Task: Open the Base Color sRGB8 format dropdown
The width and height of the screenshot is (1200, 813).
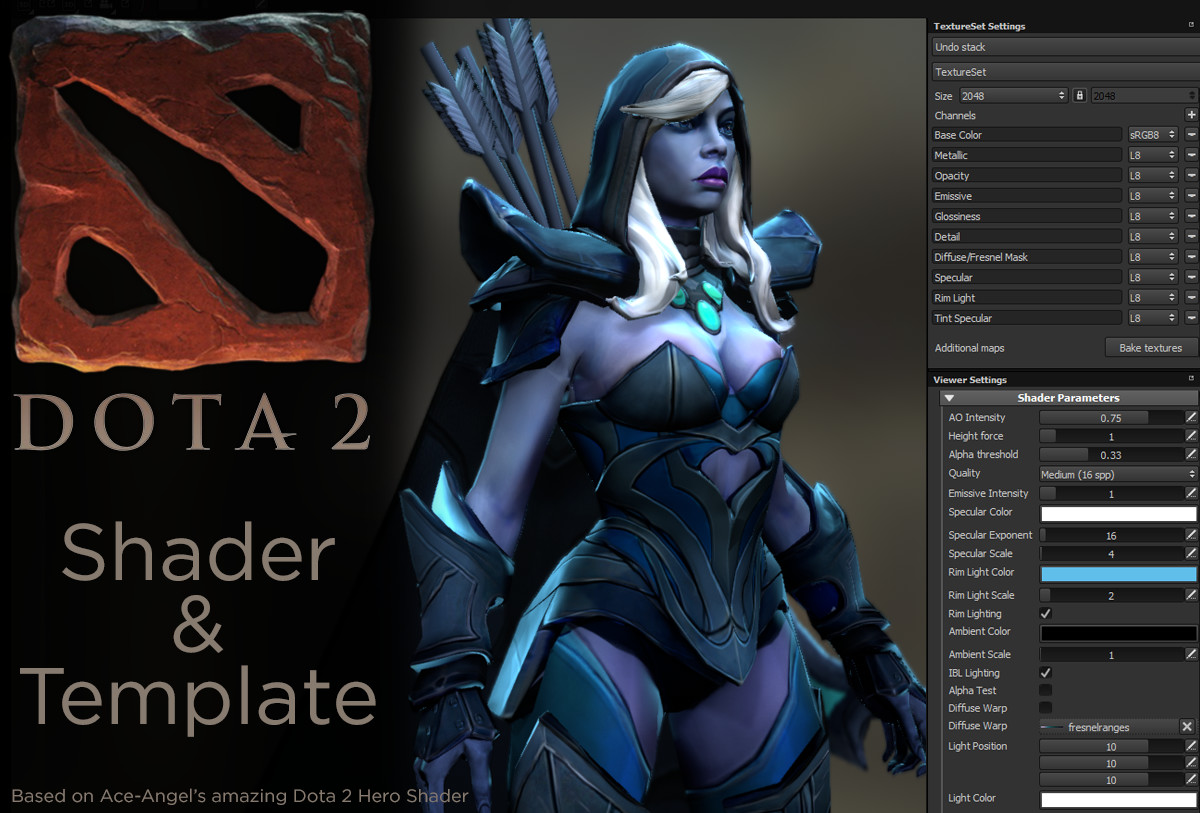Action: pos(1152,135)
